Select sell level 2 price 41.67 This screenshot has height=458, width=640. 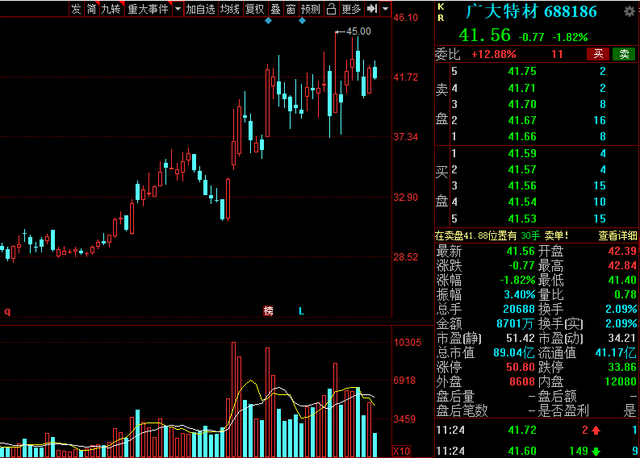(522, 120)
